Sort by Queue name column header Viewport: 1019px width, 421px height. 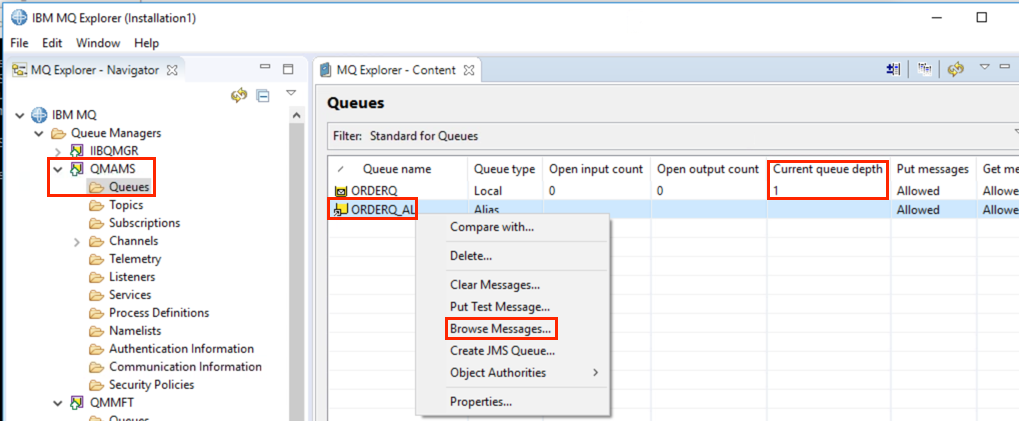397,169
